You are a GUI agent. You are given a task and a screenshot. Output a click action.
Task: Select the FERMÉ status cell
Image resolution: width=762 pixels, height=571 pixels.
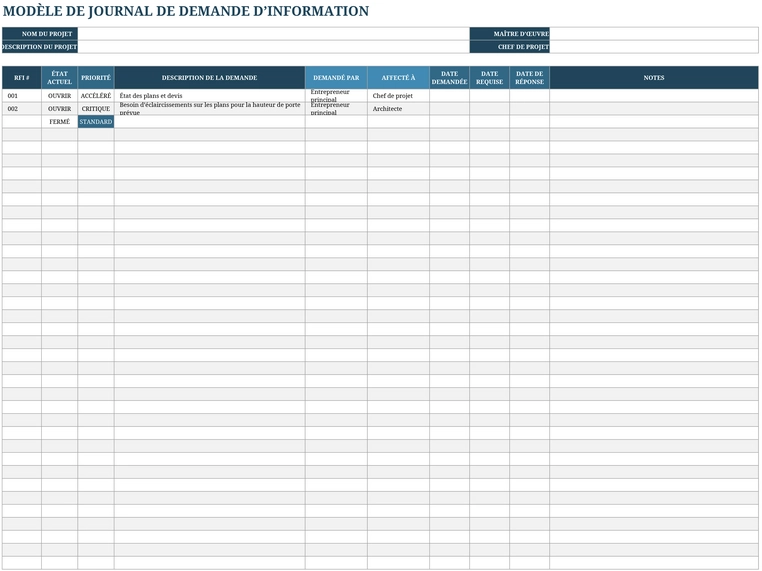click(59, 122)
